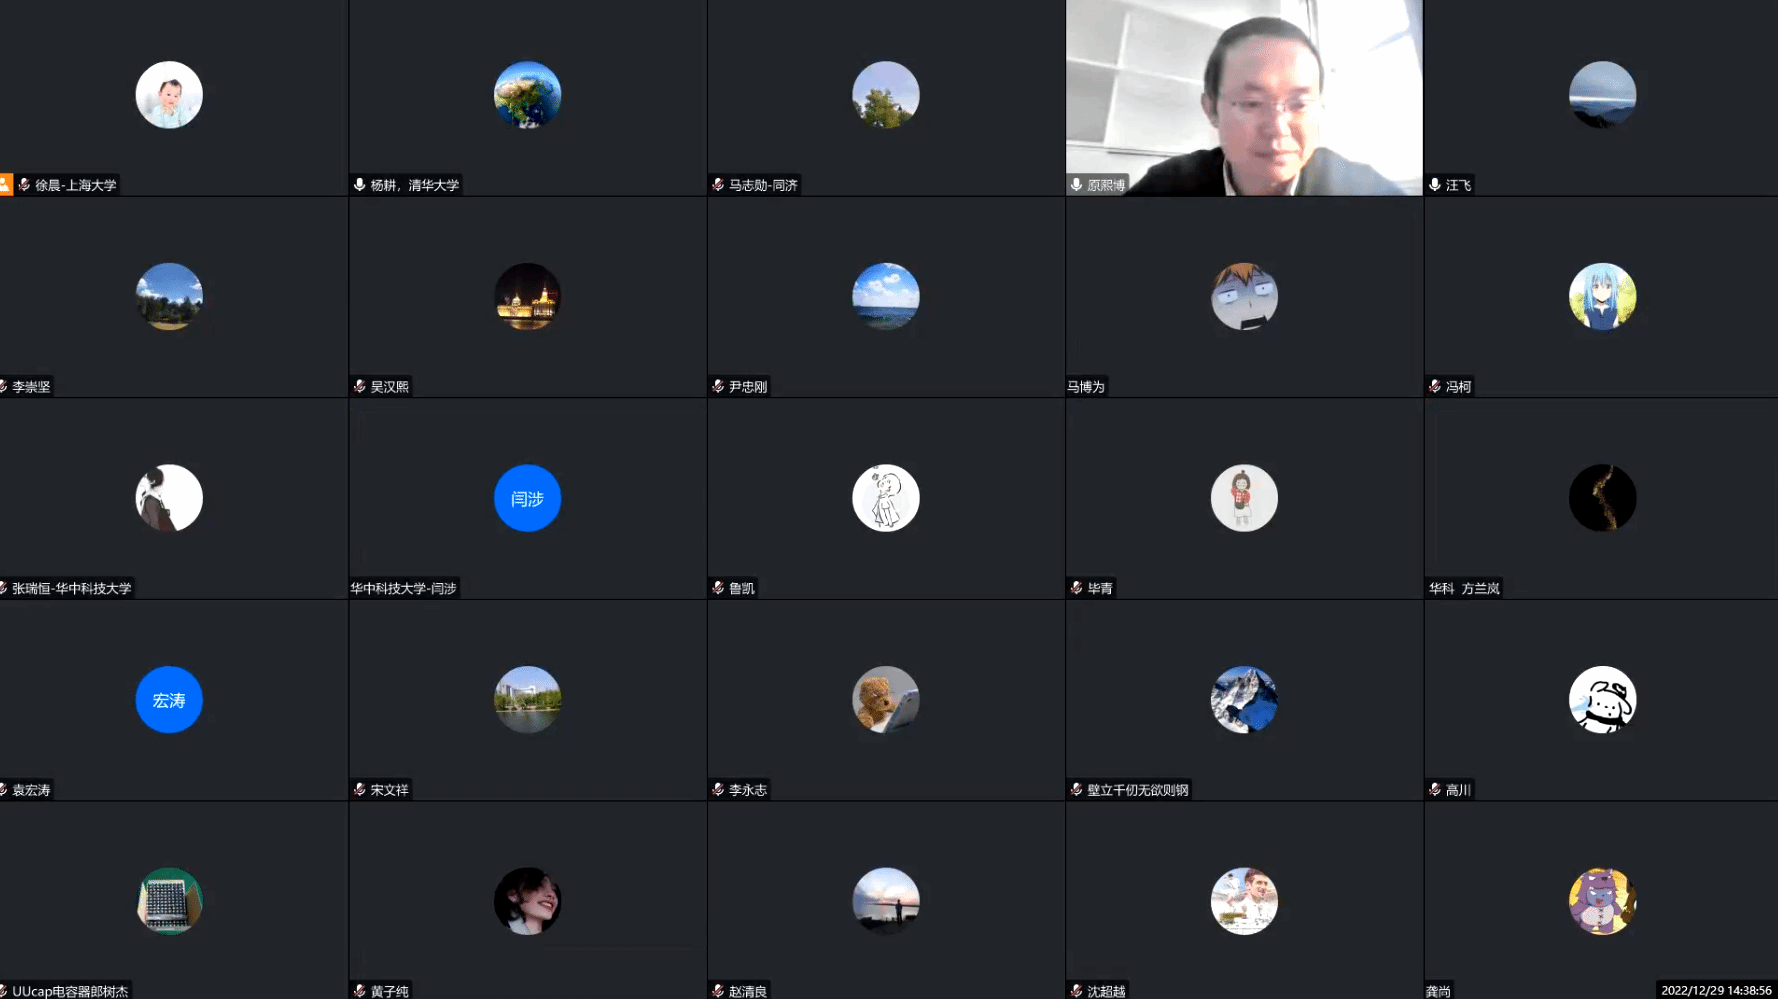This screenshot has width=1778, height=999.
Task: Click the UUcap电容器郎树杰 name label
Action: 70,991
